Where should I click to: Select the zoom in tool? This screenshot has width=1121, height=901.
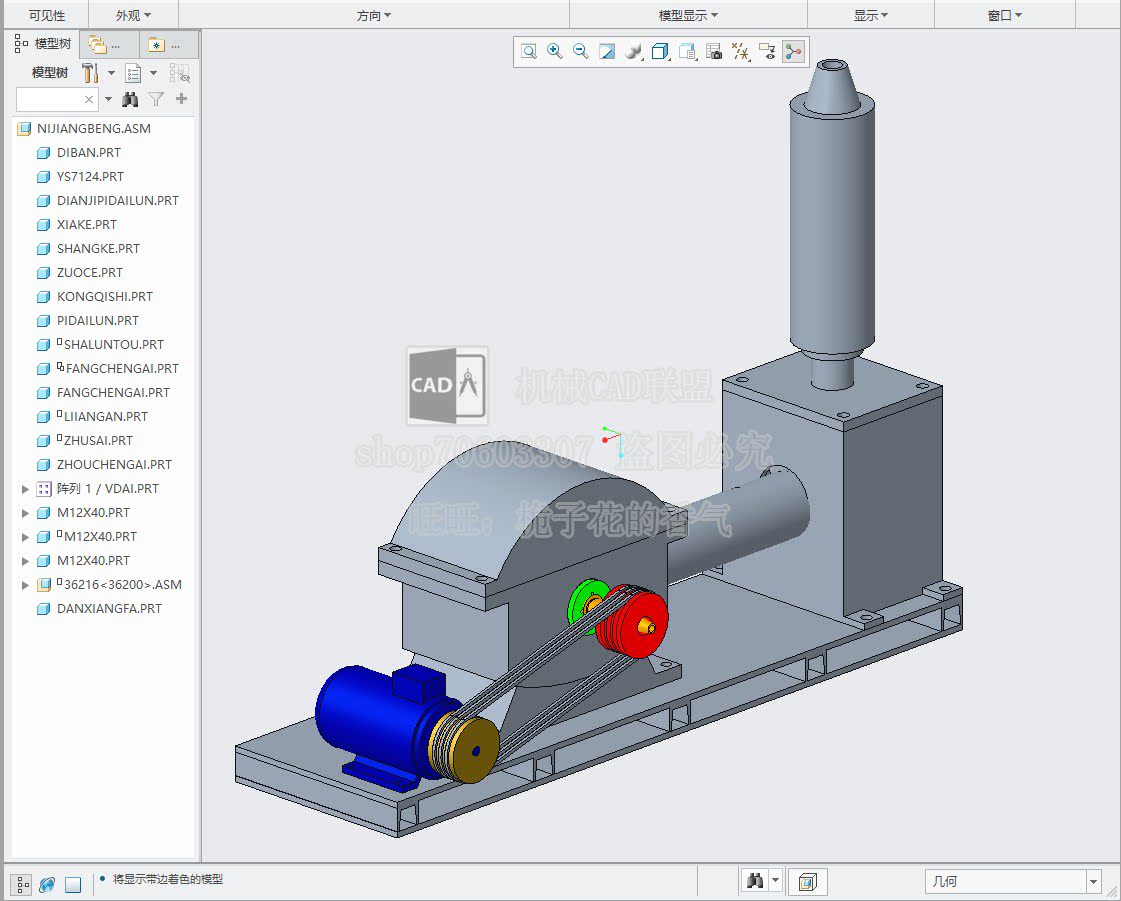coord(555,51)
